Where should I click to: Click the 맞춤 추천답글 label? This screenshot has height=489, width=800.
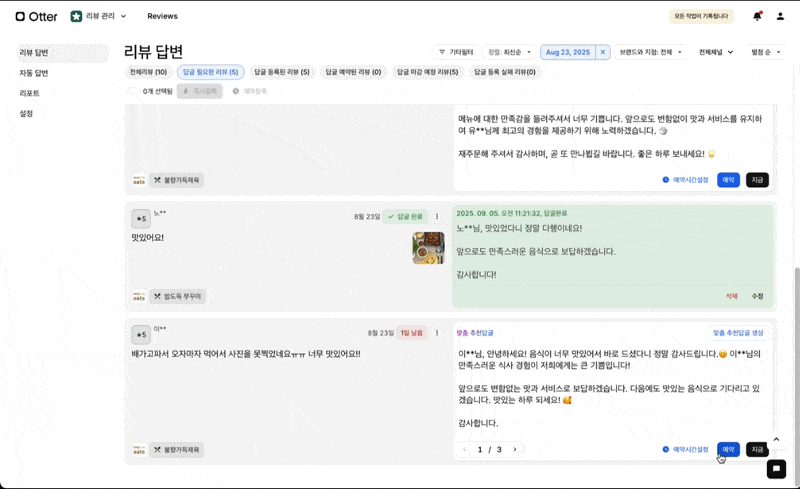point(474,333)
